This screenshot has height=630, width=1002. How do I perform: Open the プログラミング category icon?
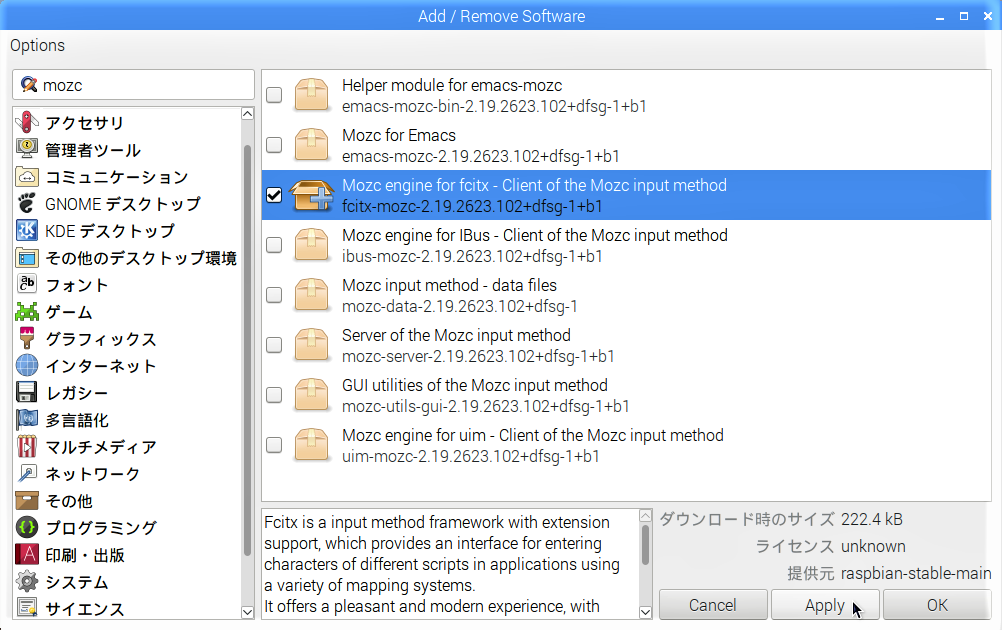click(27, 527)
